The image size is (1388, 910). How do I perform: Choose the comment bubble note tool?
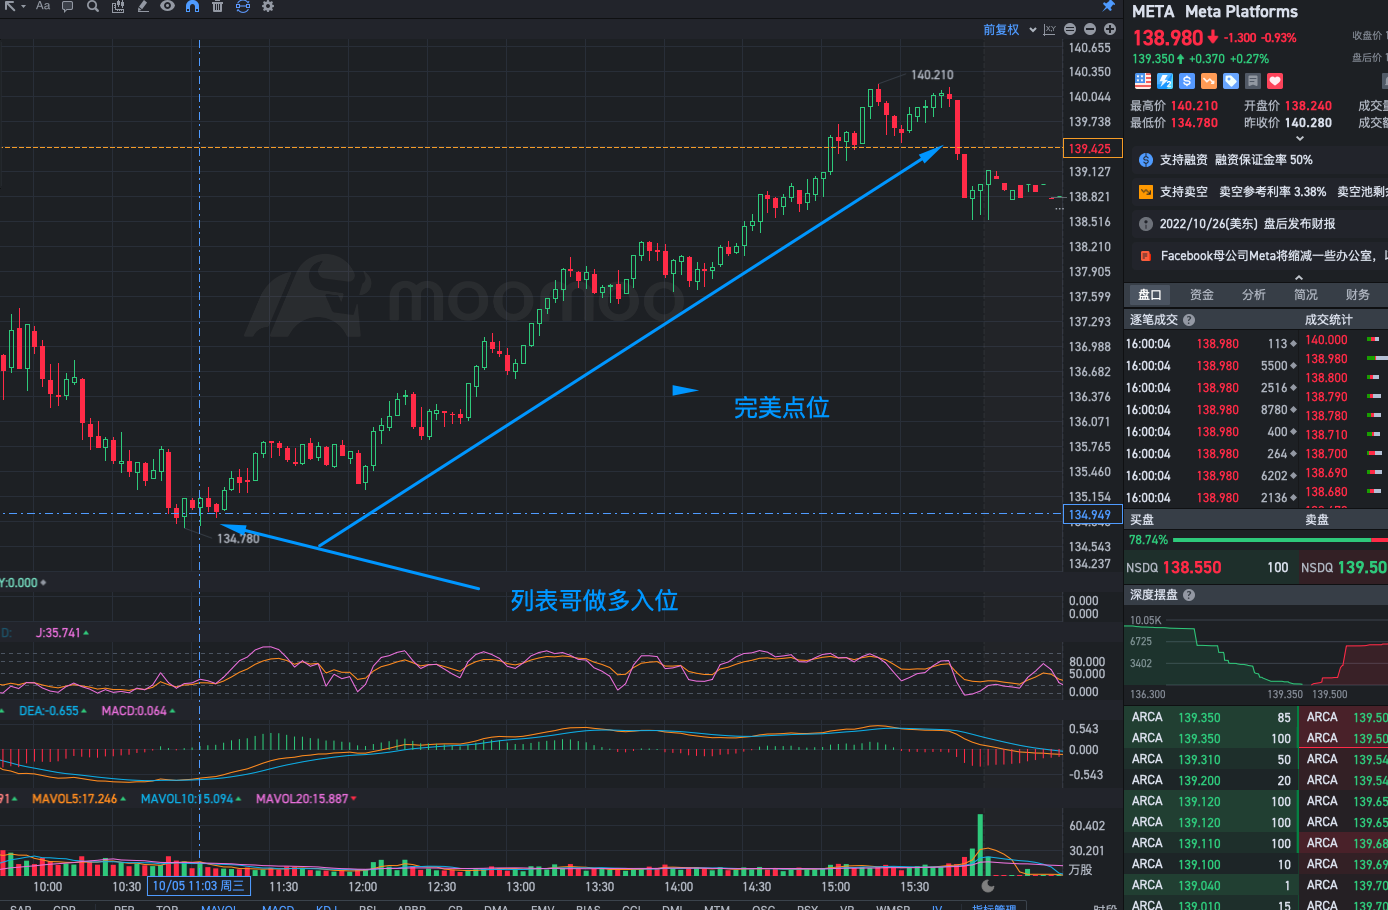pyautogui.click(x=68, y=6)
